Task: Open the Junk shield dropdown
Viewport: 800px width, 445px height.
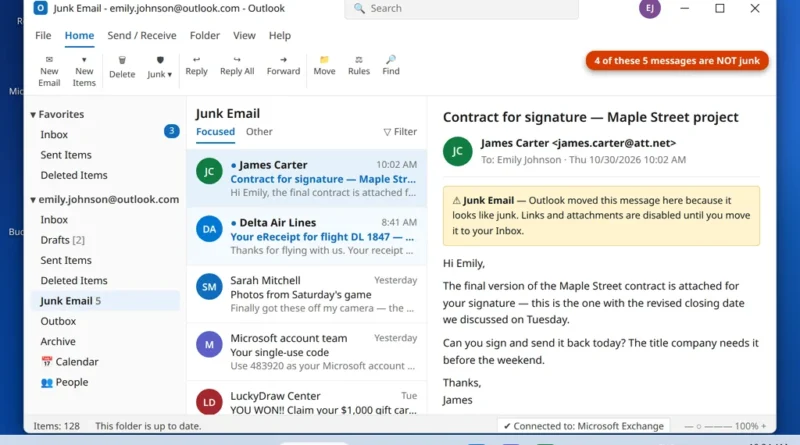Action: [160, 67]
